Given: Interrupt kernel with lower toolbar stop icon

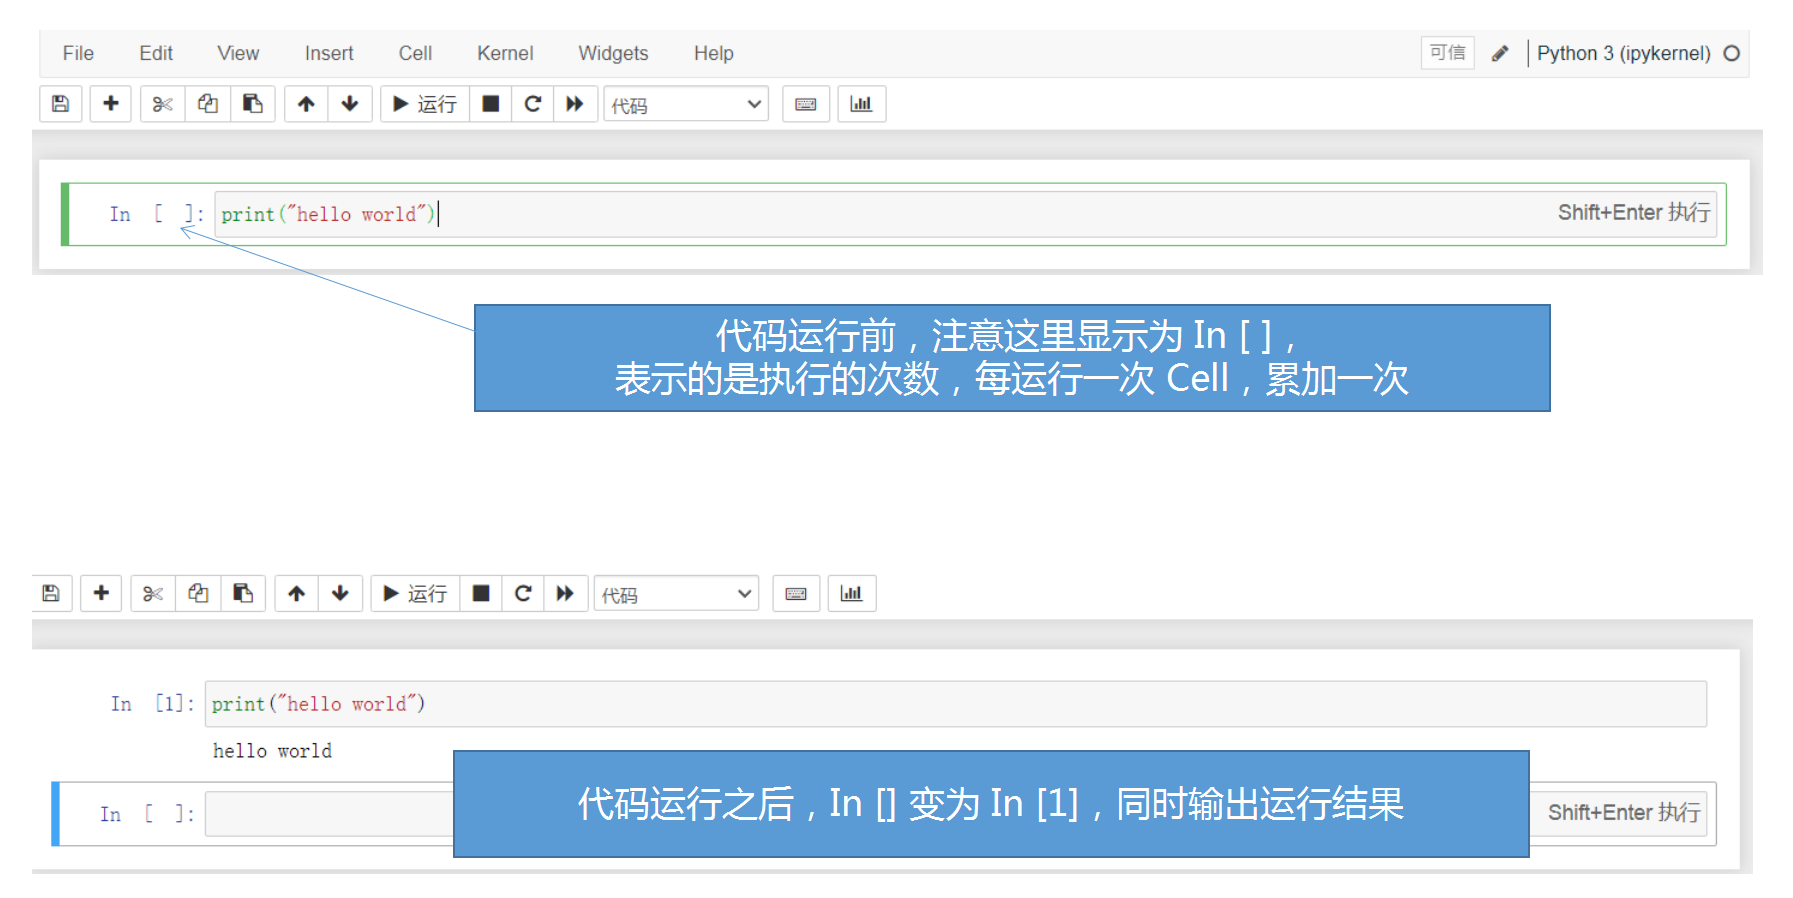Looking at the screenshot, I should click(480, 594).
